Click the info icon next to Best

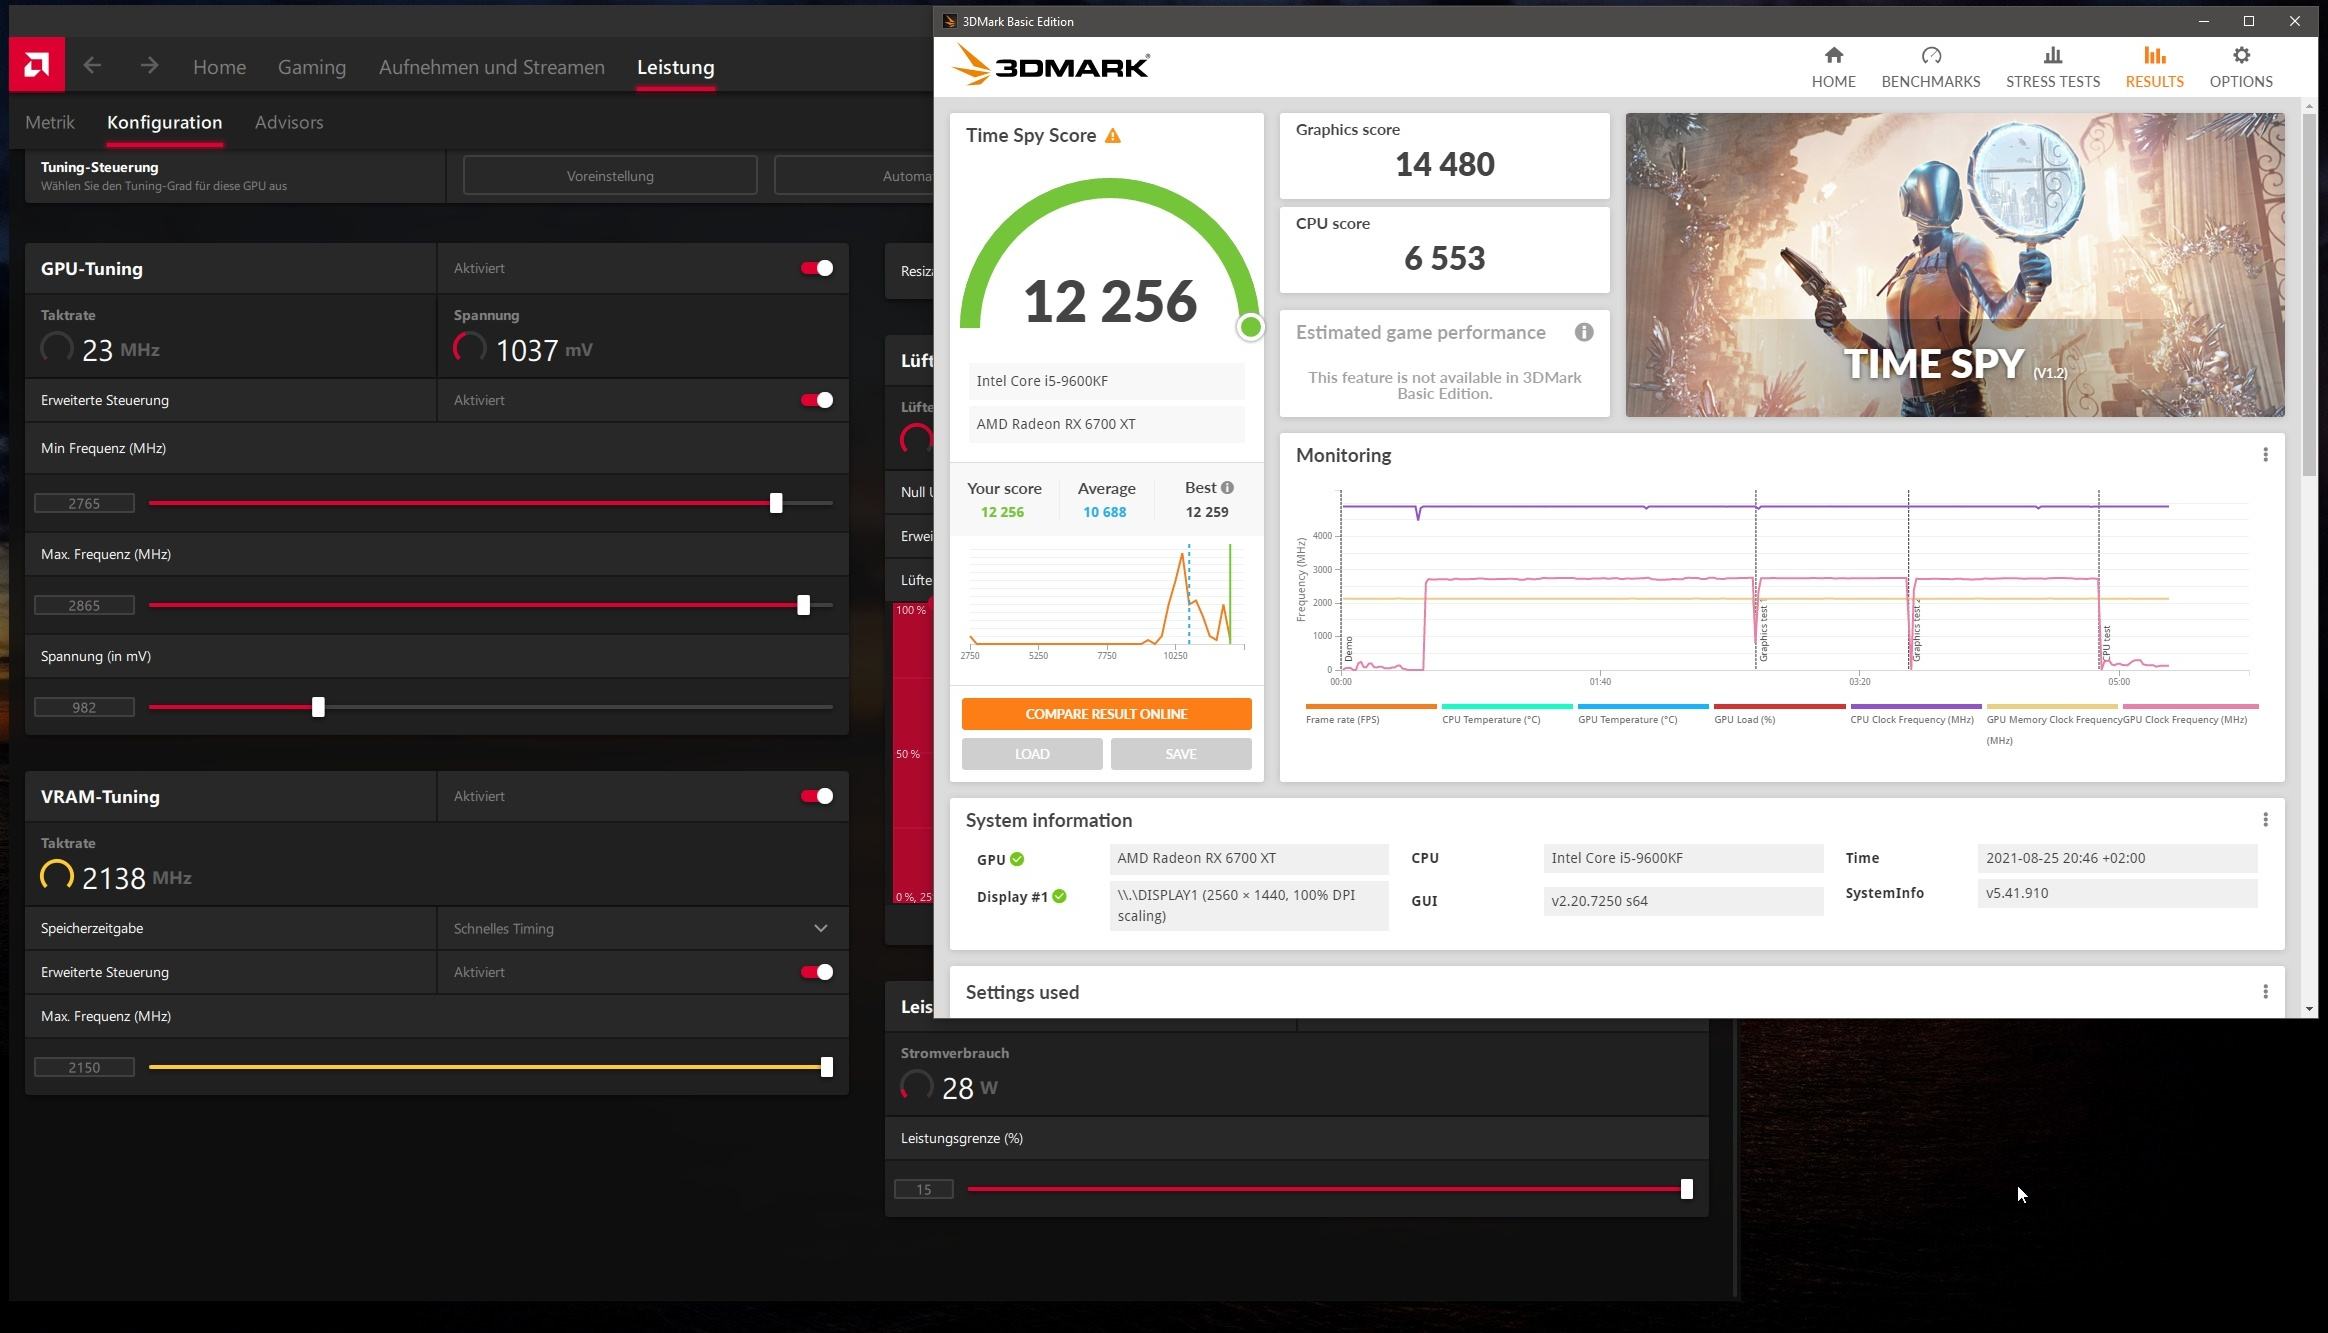tap(1227, 488)
